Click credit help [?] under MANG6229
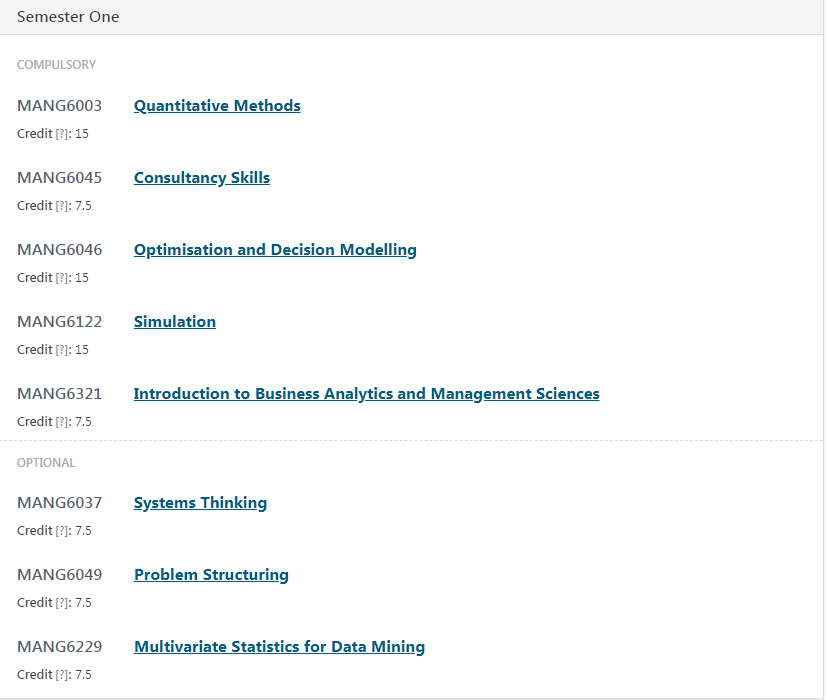 point(62,675)
